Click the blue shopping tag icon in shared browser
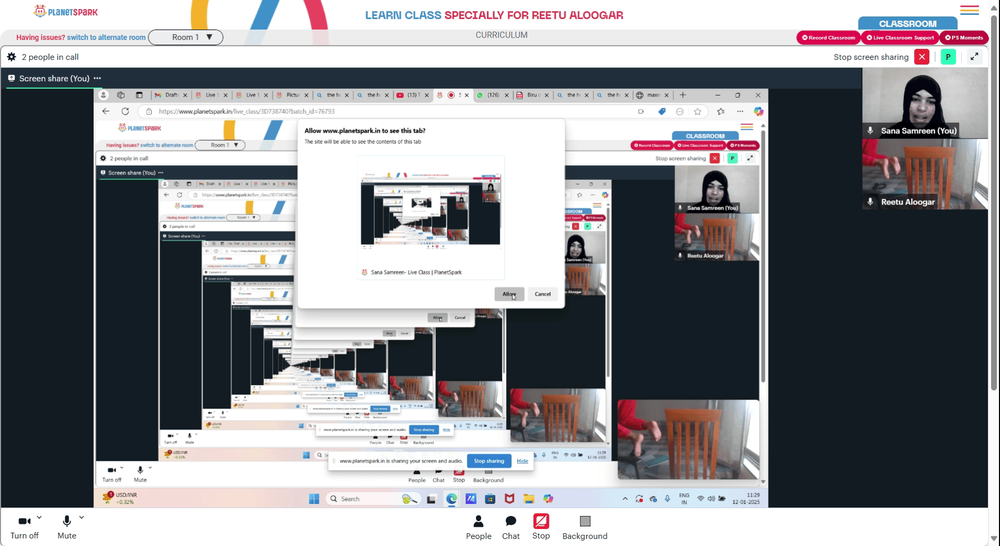This screenshot has height=546, width=1000. 662,111
